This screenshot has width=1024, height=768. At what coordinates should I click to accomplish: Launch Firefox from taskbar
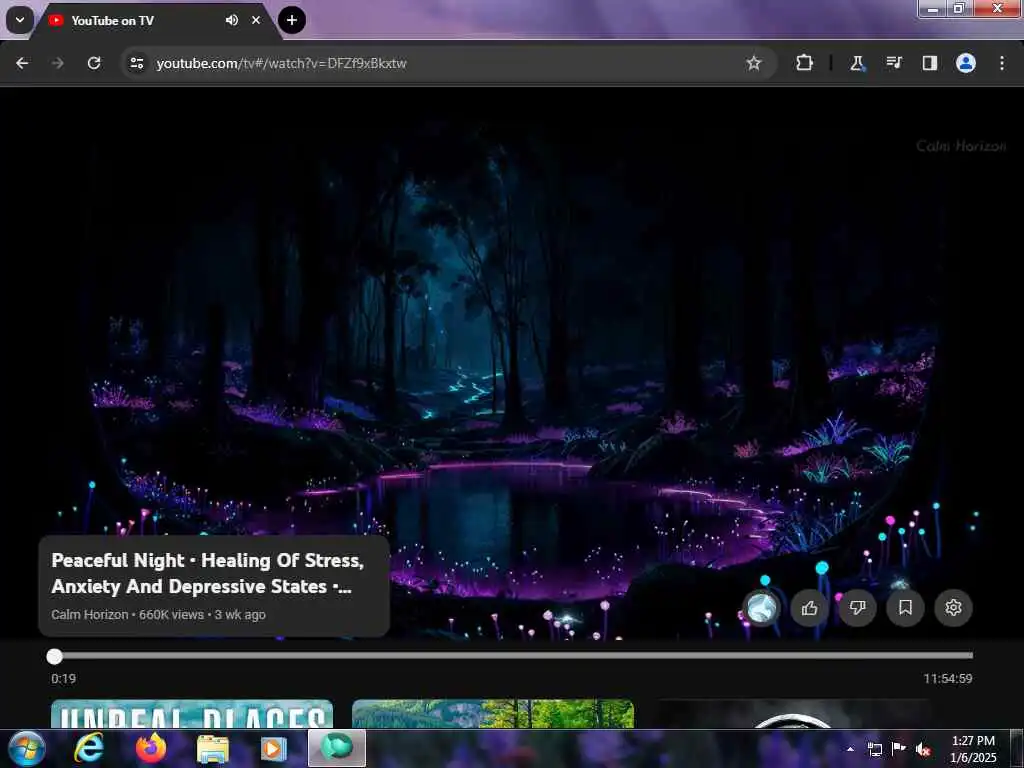pyautogui.click(x=150, y=748)
